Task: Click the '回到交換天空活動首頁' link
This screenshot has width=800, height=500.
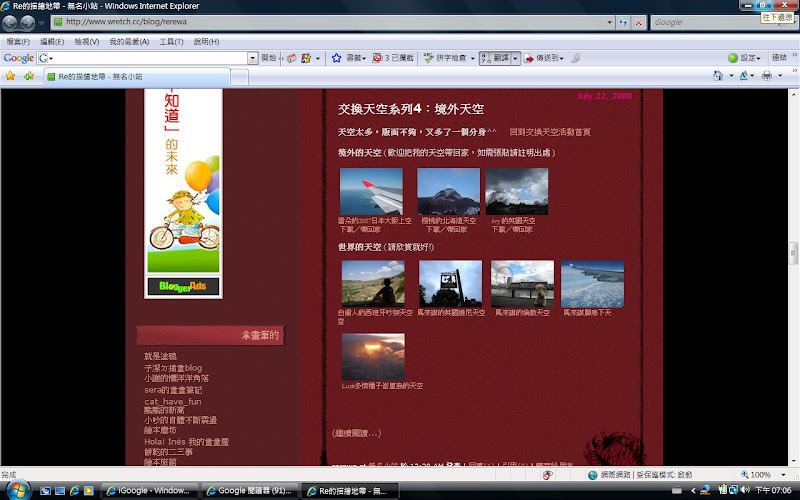Action: tap(550, 132)
